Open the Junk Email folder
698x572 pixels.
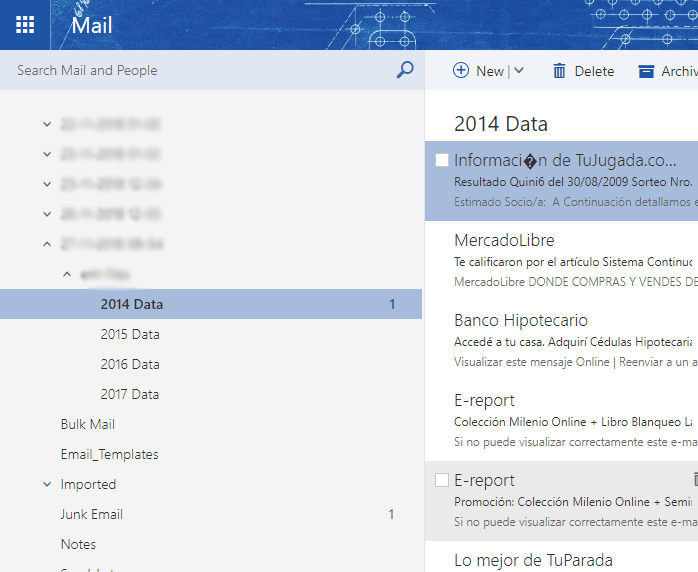92,514
